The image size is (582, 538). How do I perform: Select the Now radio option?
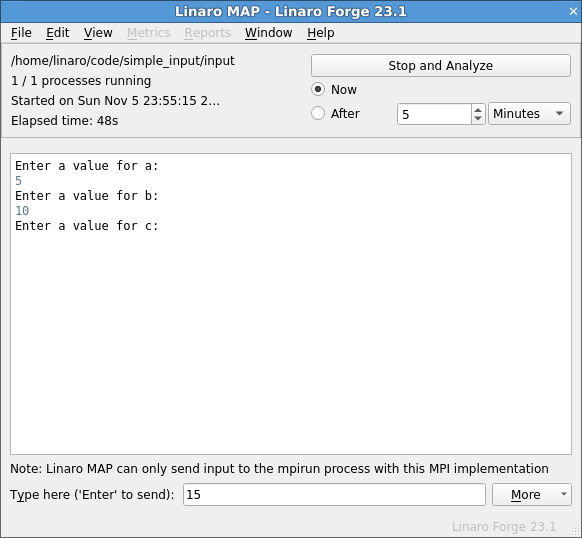coord(318,89)
